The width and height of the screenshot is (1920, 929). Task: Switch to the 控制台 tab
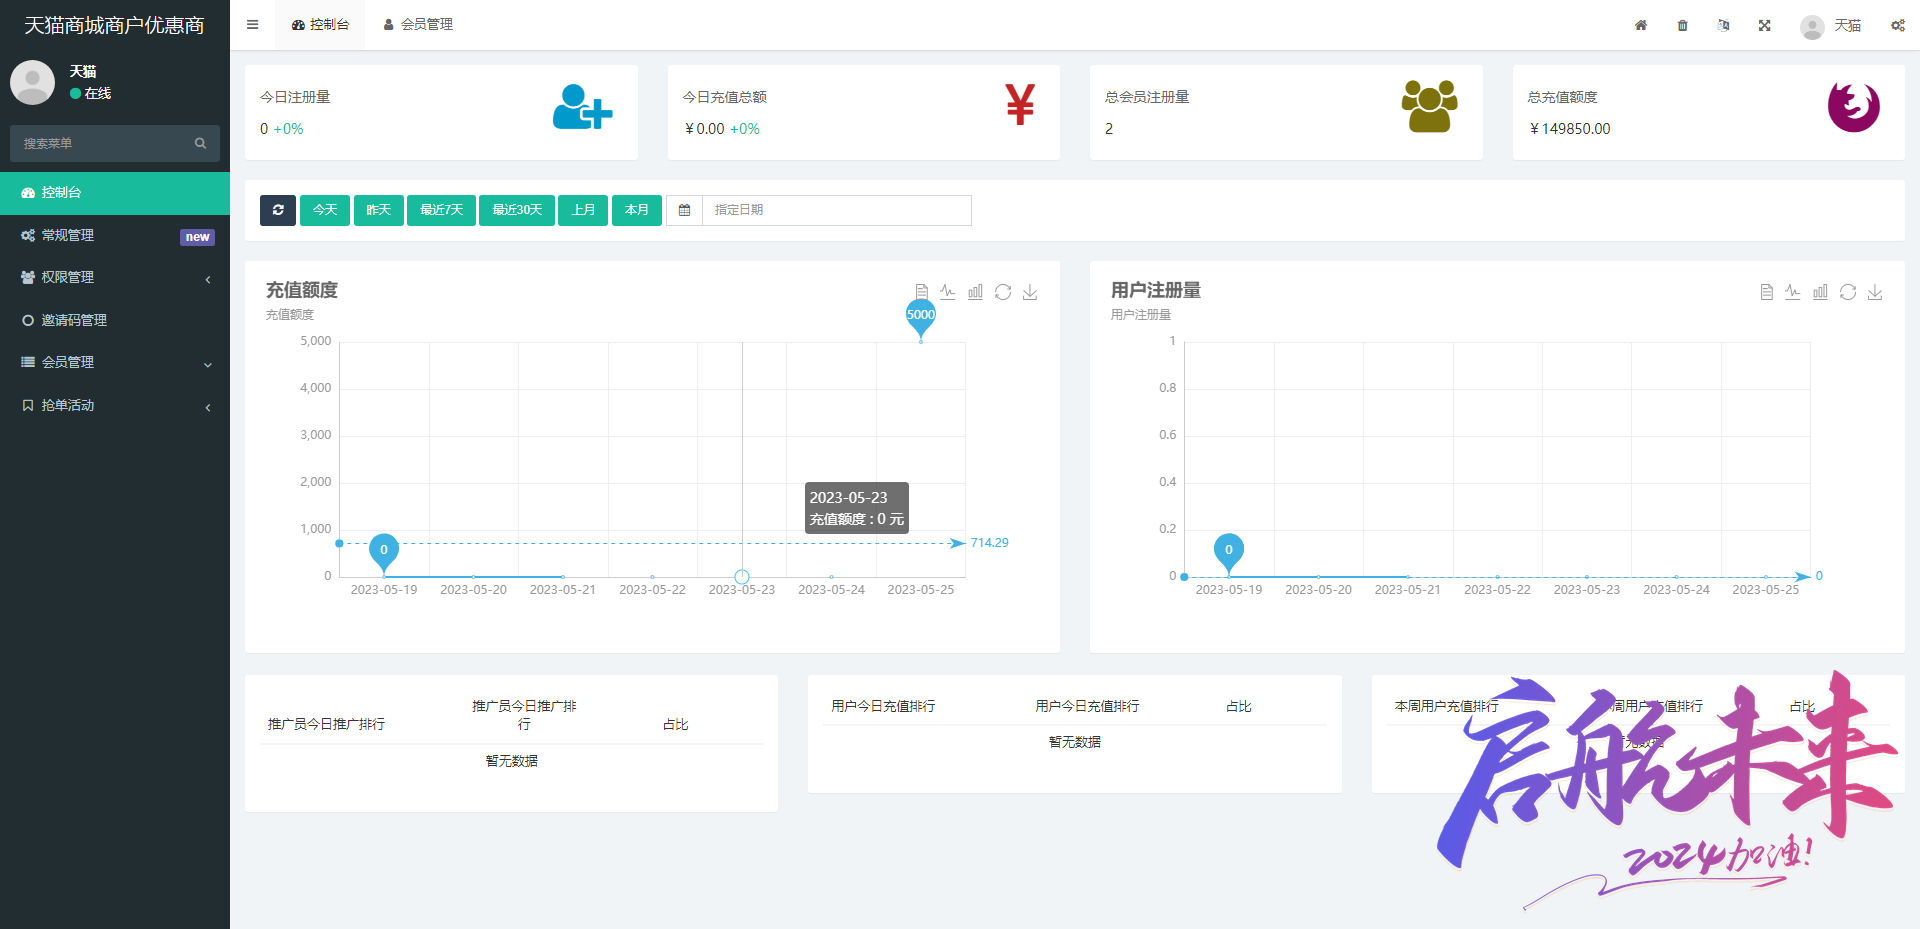(x=320, y=25)
